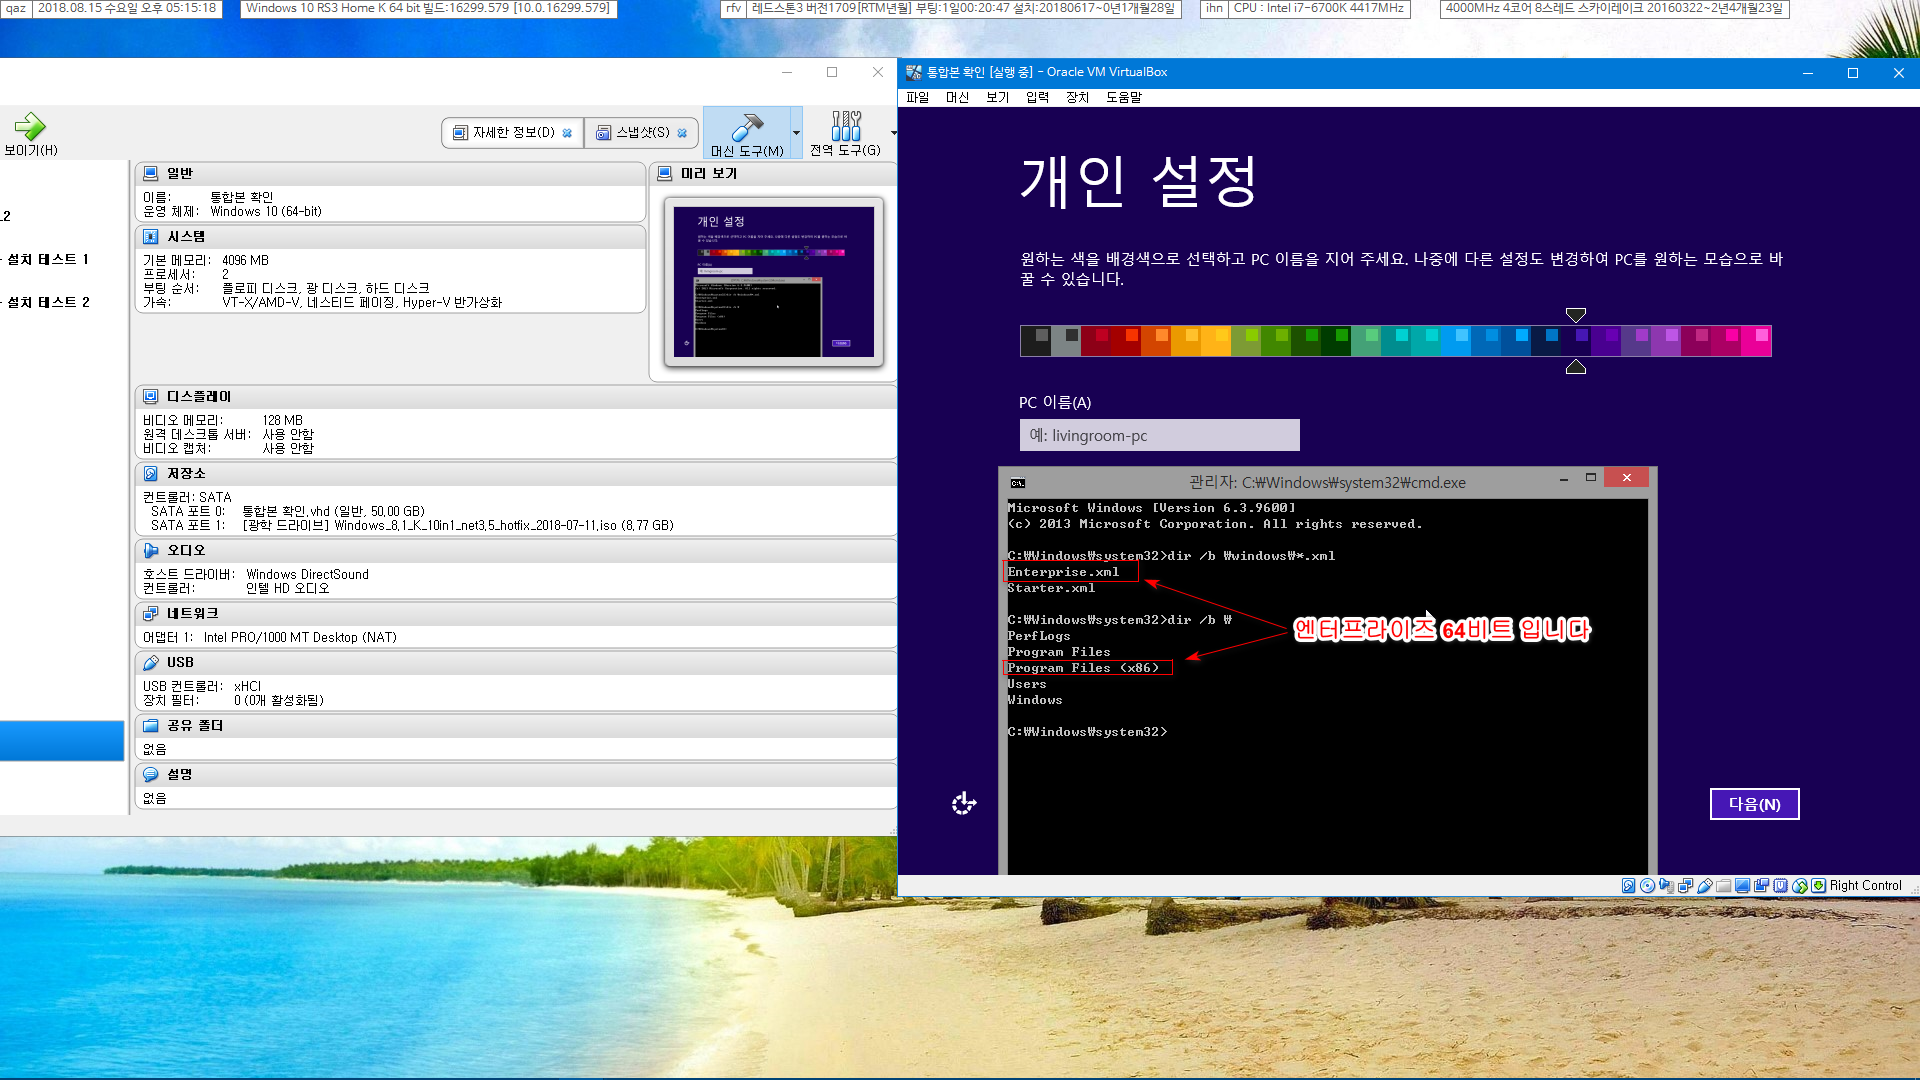Close the Details (자세한 정보) pane via its x icon

coord(567,133)
